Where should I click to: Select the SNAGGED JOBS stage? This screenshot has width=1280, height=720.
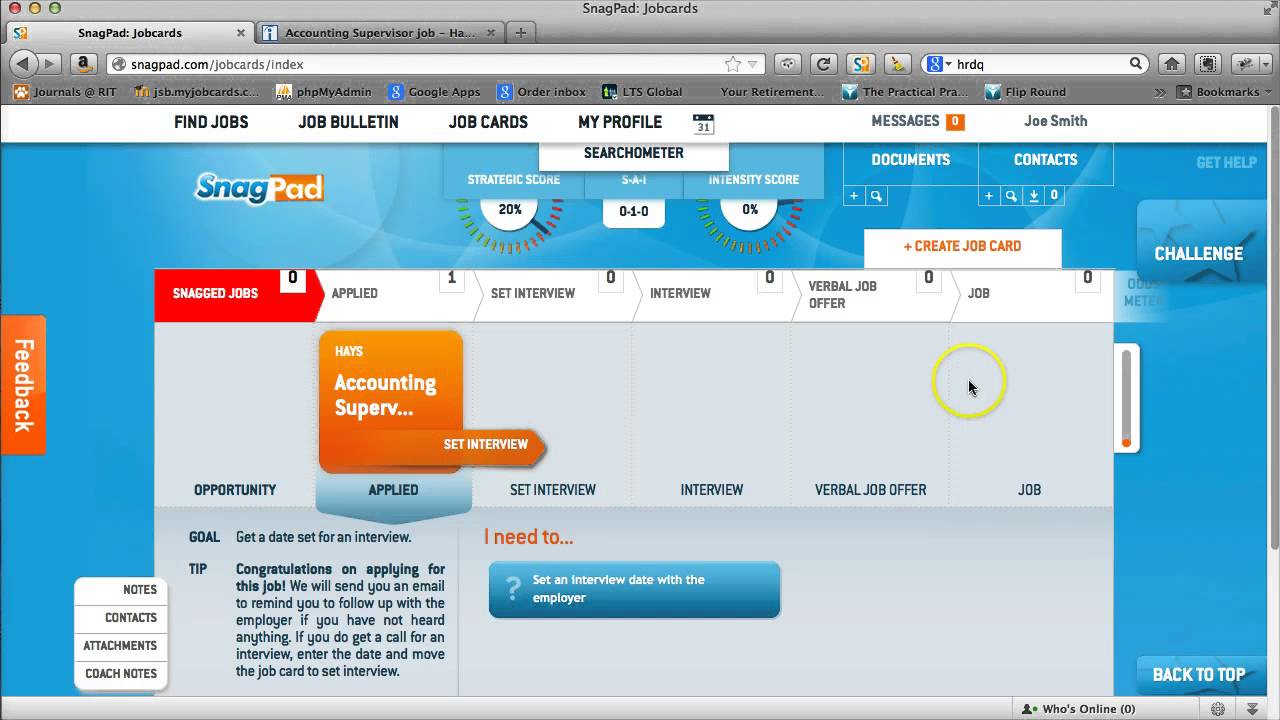[237, 294]
